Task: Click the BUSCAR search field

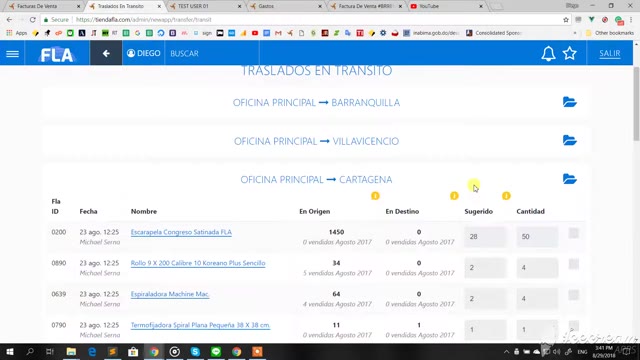Action: [212, 53]
